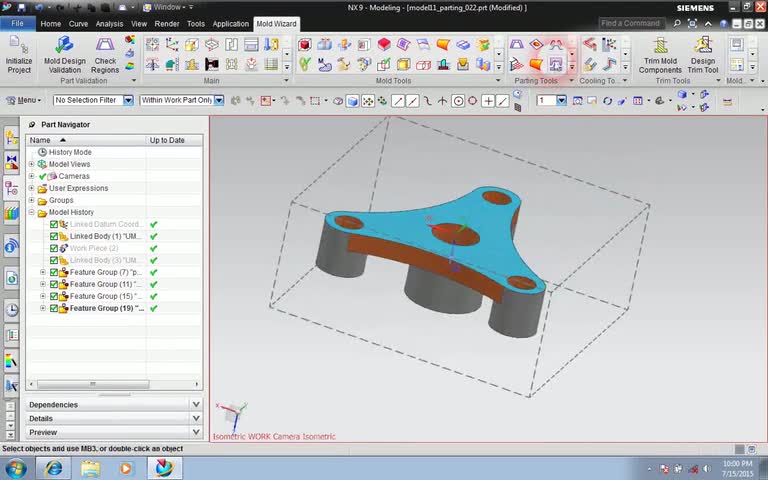Uncheck Linked Body (1) checkbox
The width and height of the screenshot is (768, 480).
54,236
